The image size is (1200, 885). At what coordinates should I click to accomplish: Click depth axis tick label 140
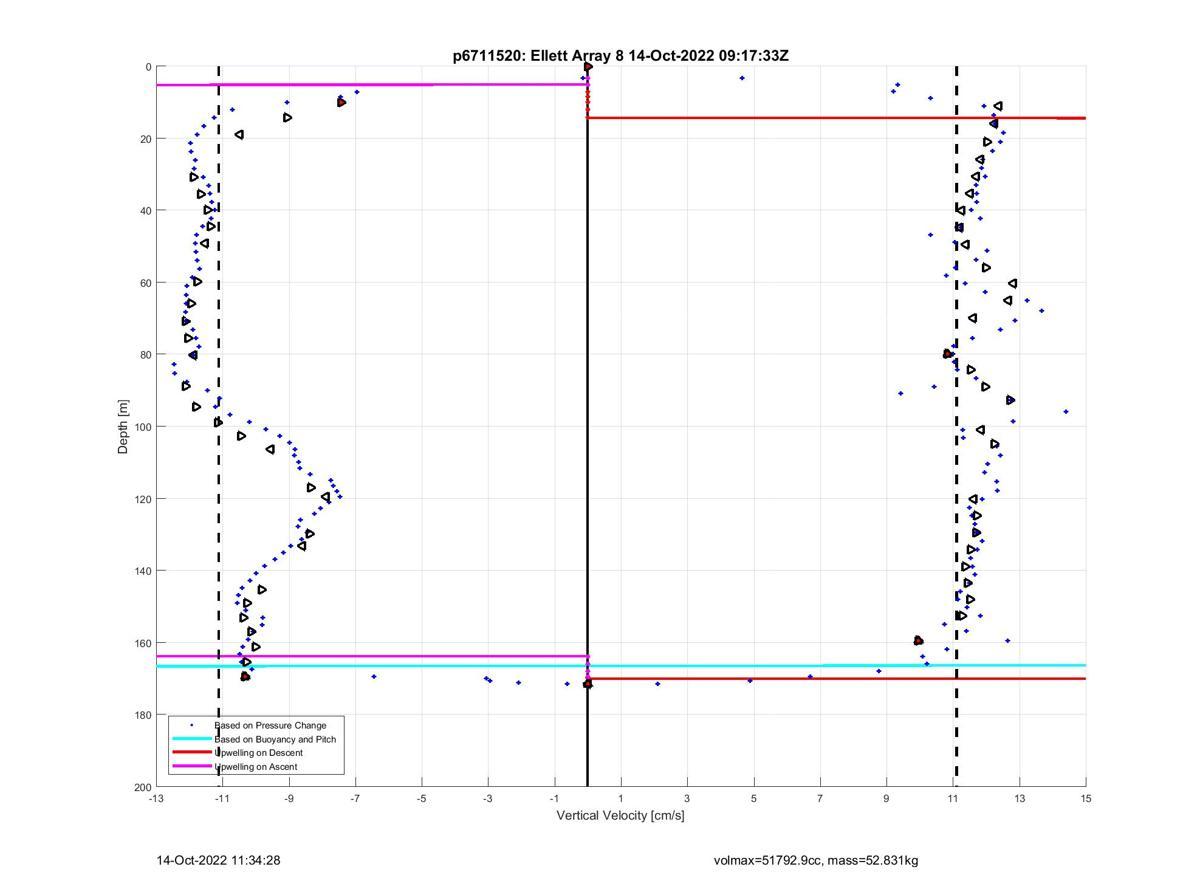(142, 571)
